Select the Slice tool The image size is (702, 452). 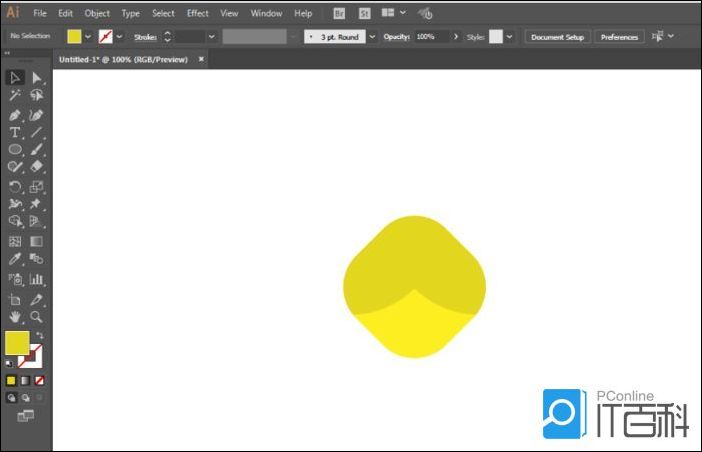click(37, 300)
